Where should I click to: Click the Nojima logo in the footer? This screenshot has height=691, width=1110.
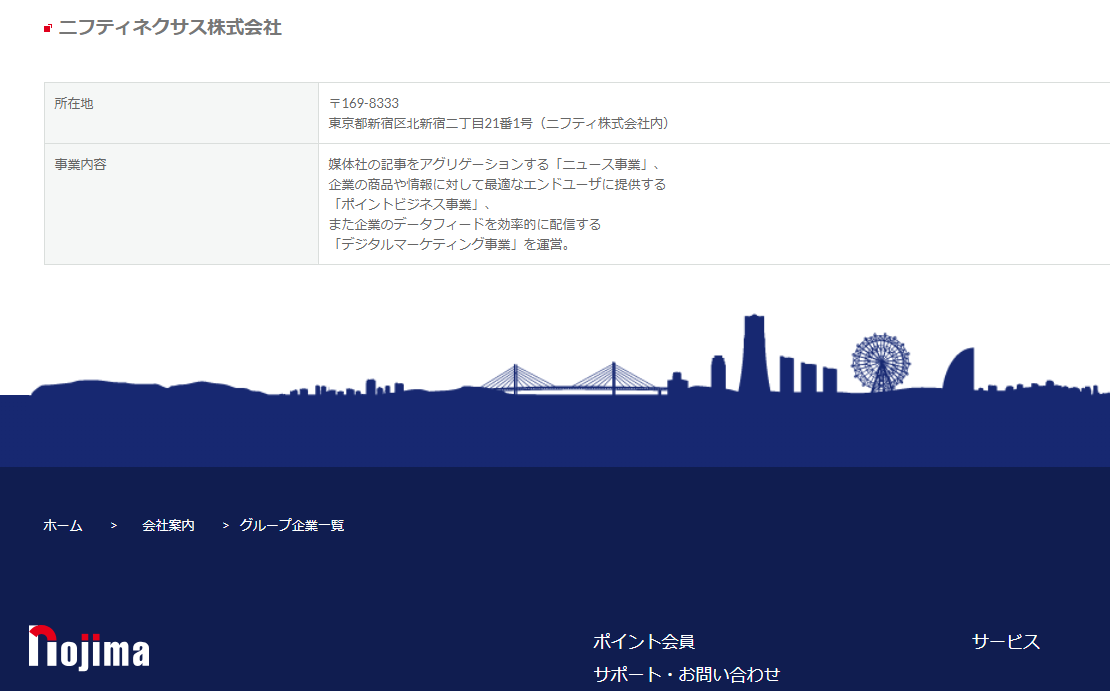click(x=89, y=647)
